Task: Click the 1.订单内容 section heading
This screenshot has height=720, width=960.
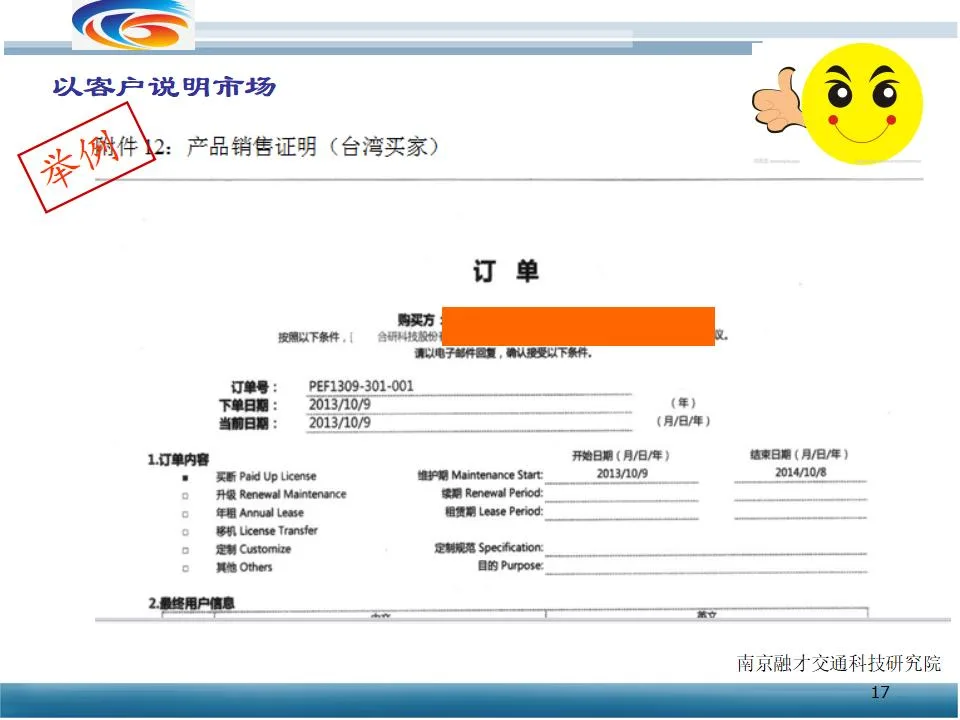Action: click(x=178, y=460)
